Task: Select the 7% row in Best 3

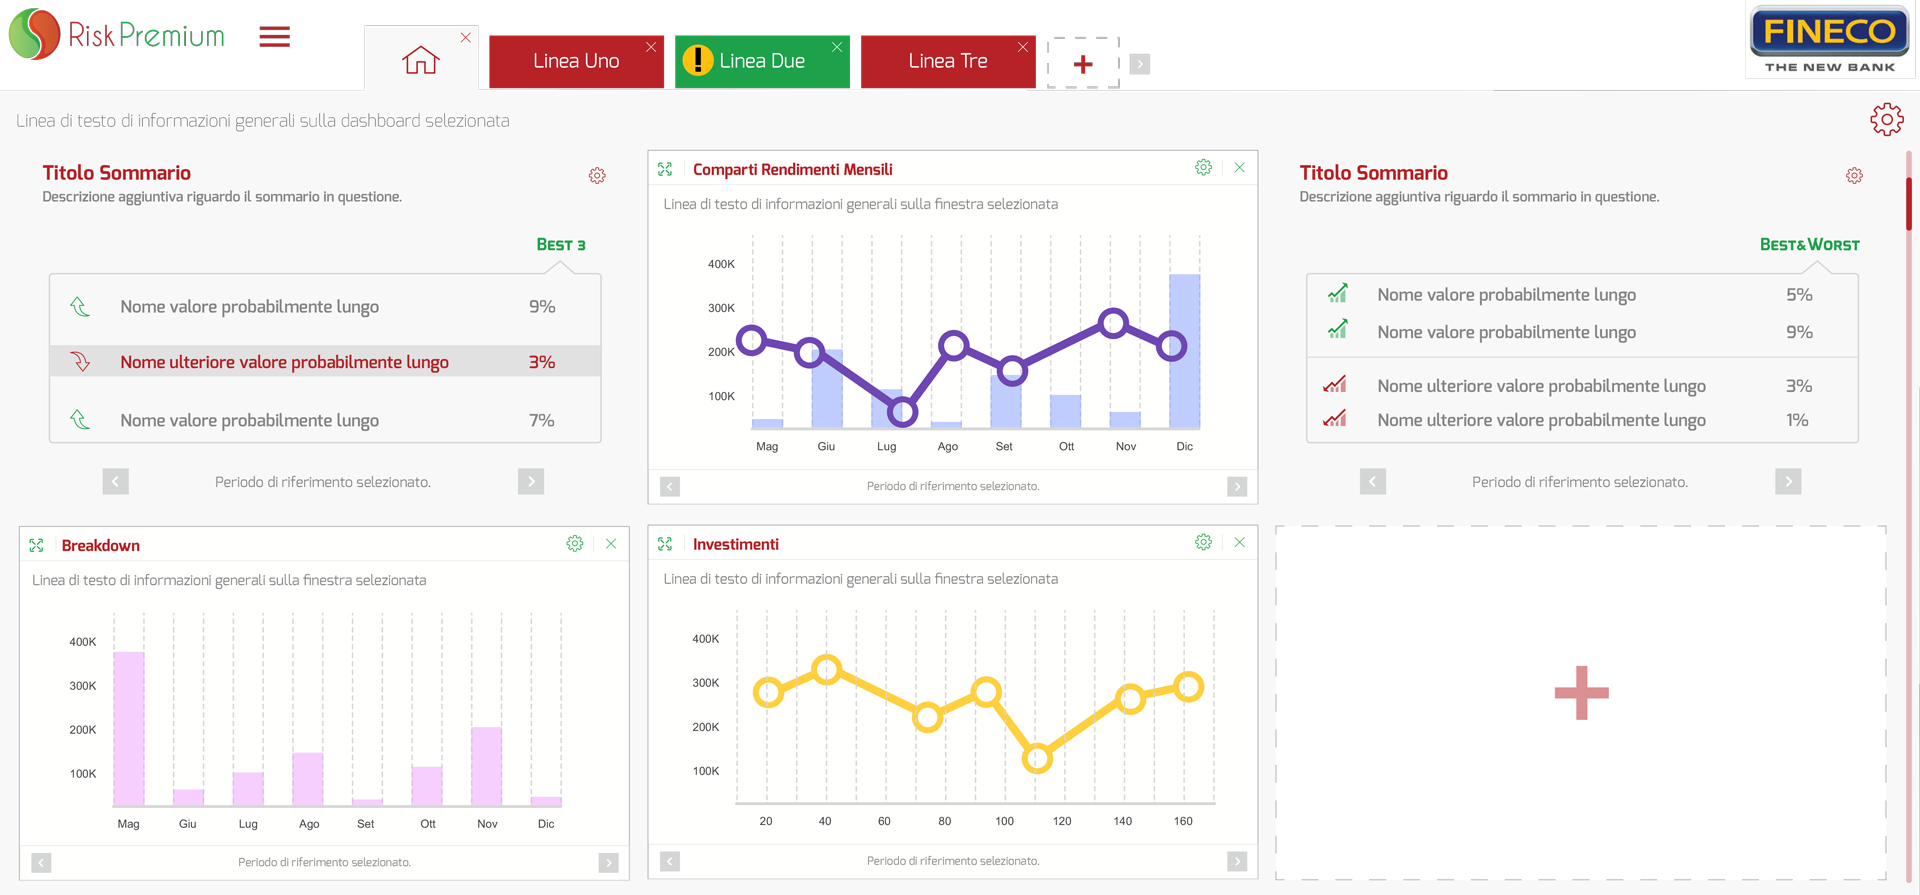Action: pos(325,420)
